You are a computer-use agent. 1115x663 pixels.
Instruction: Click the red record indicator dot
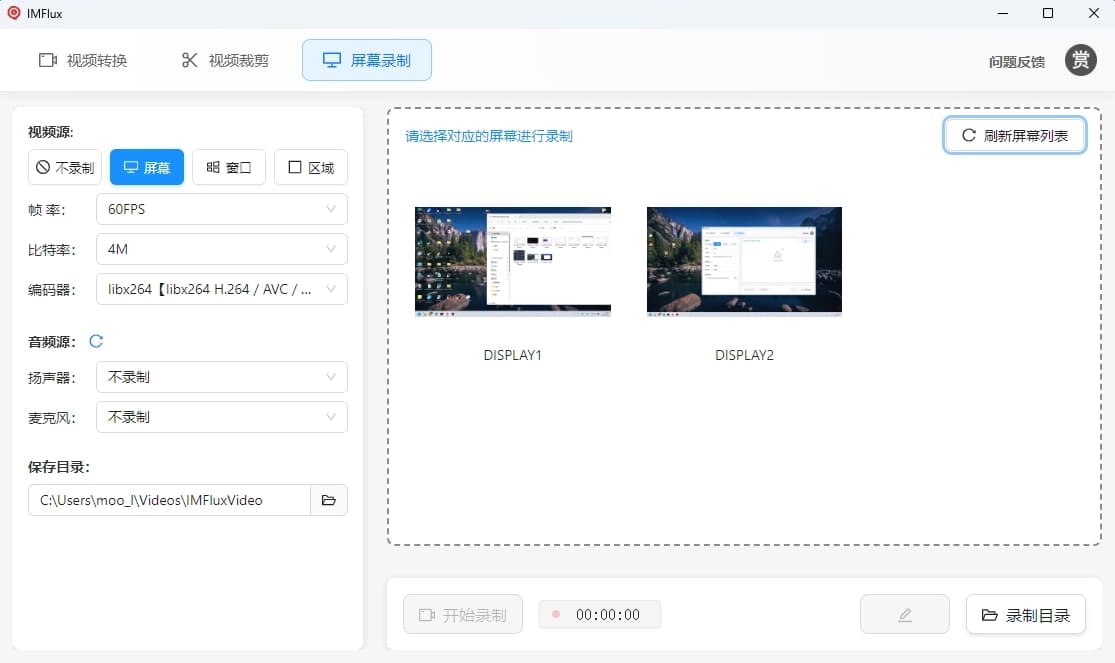556,615
